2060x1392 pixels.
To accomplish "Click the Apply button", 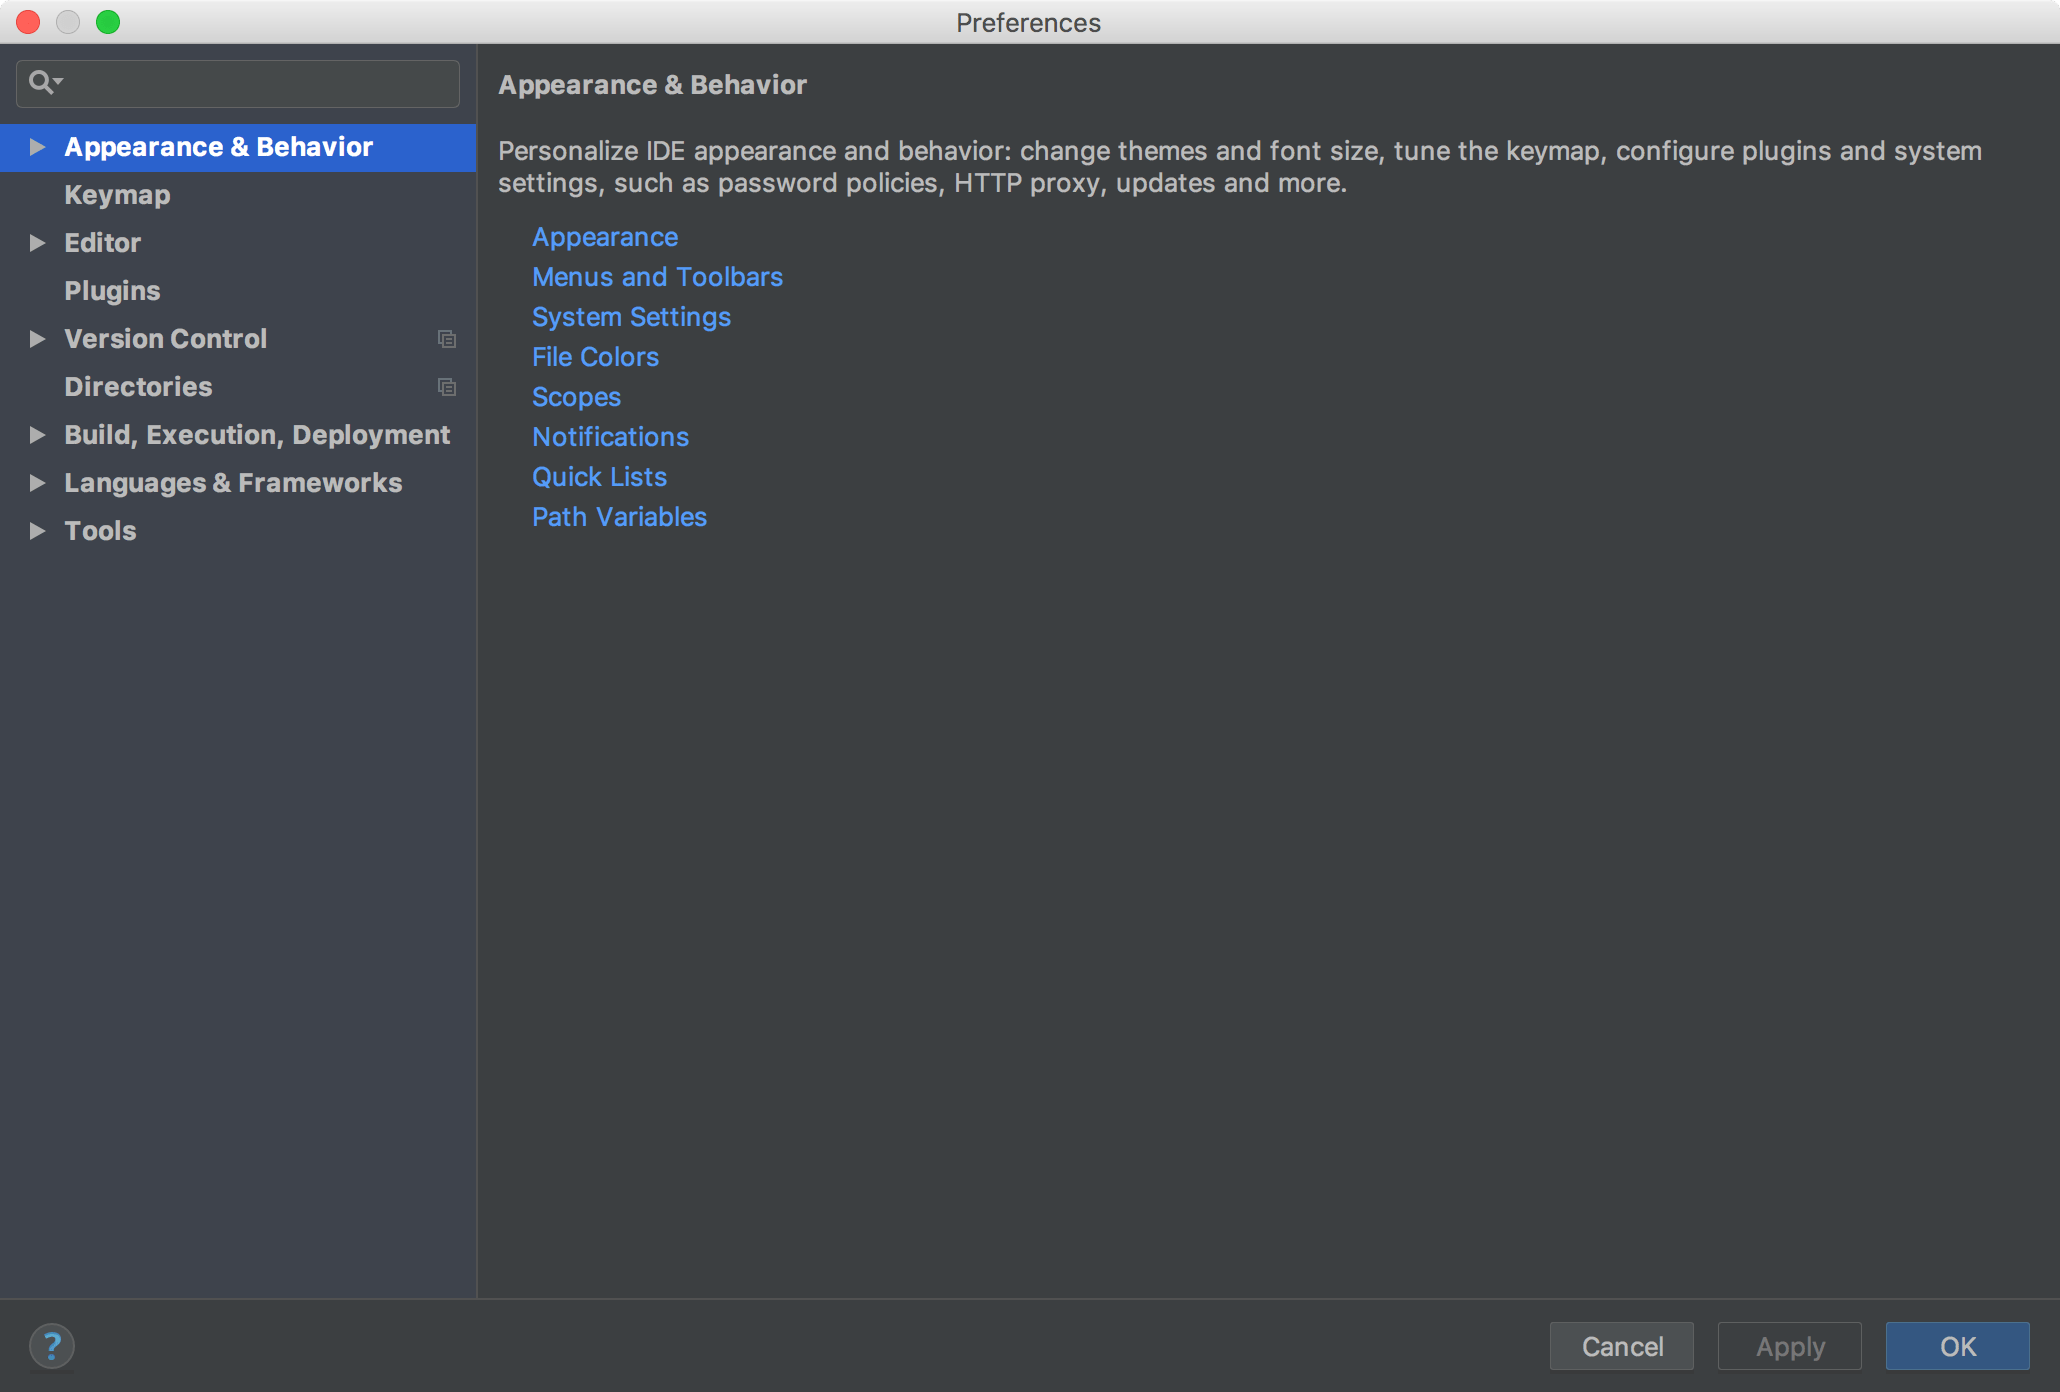I will (x=1787, y=1344).
